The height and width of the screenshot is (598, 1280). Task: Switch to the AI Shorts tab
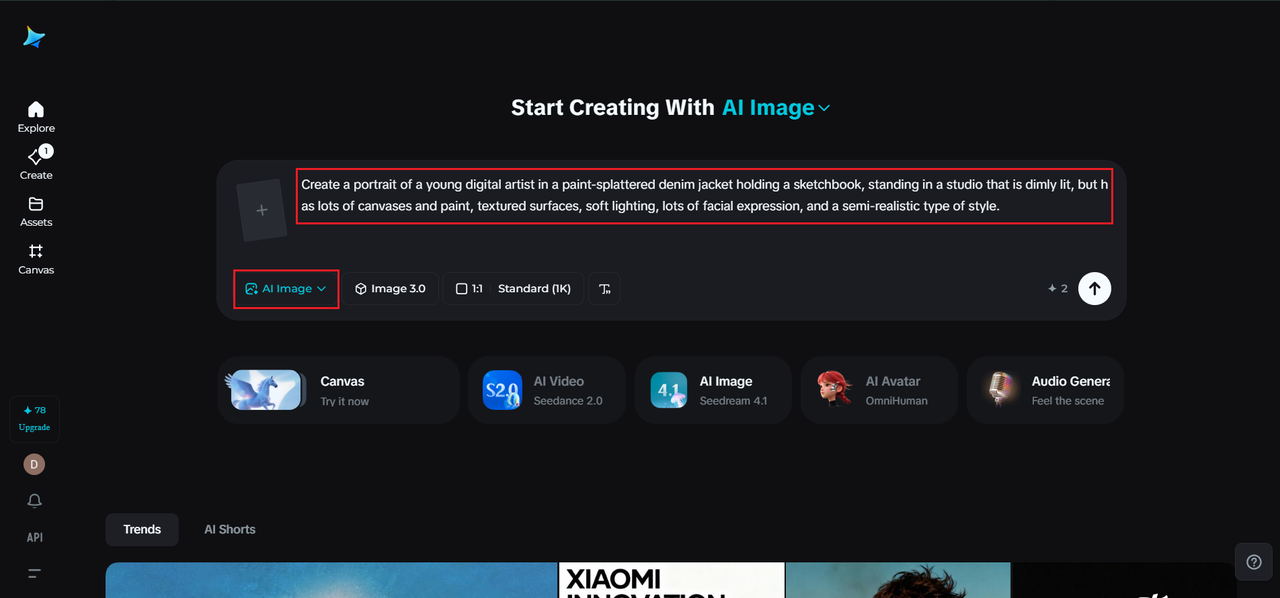[x=229, y=529]
